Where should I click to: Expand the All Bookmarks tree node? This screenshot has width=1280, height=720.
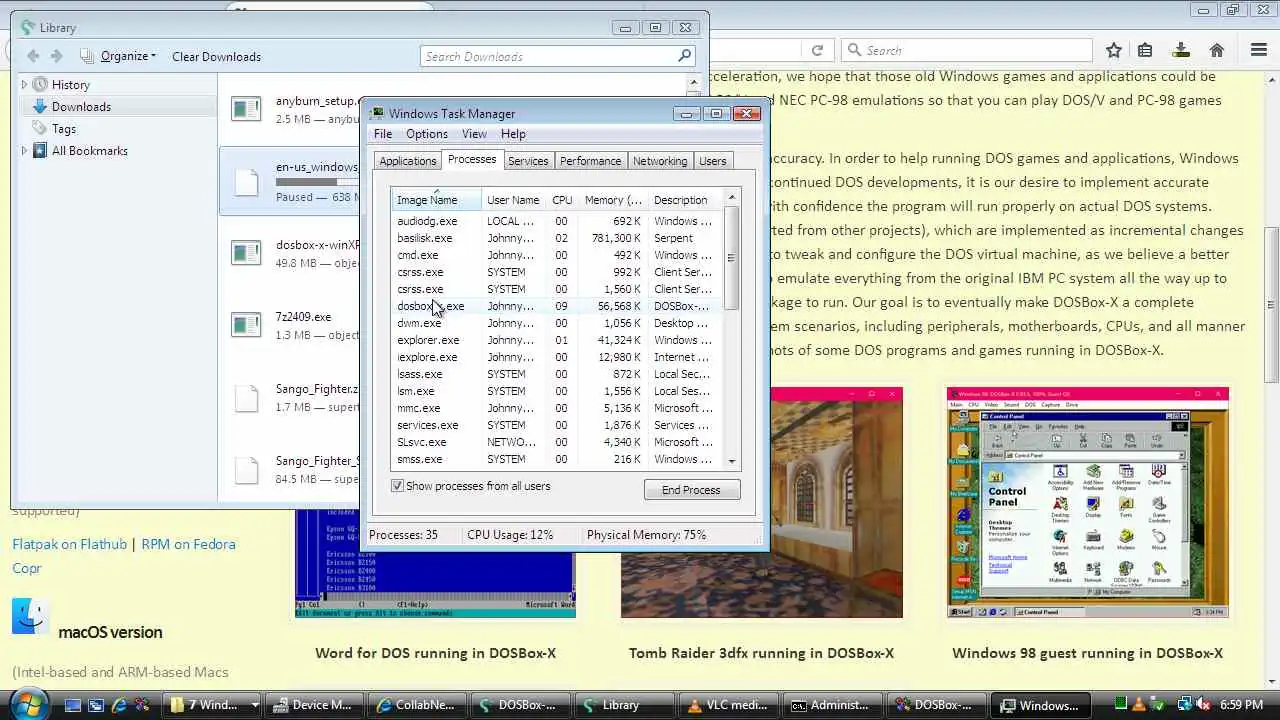point(24,151)
